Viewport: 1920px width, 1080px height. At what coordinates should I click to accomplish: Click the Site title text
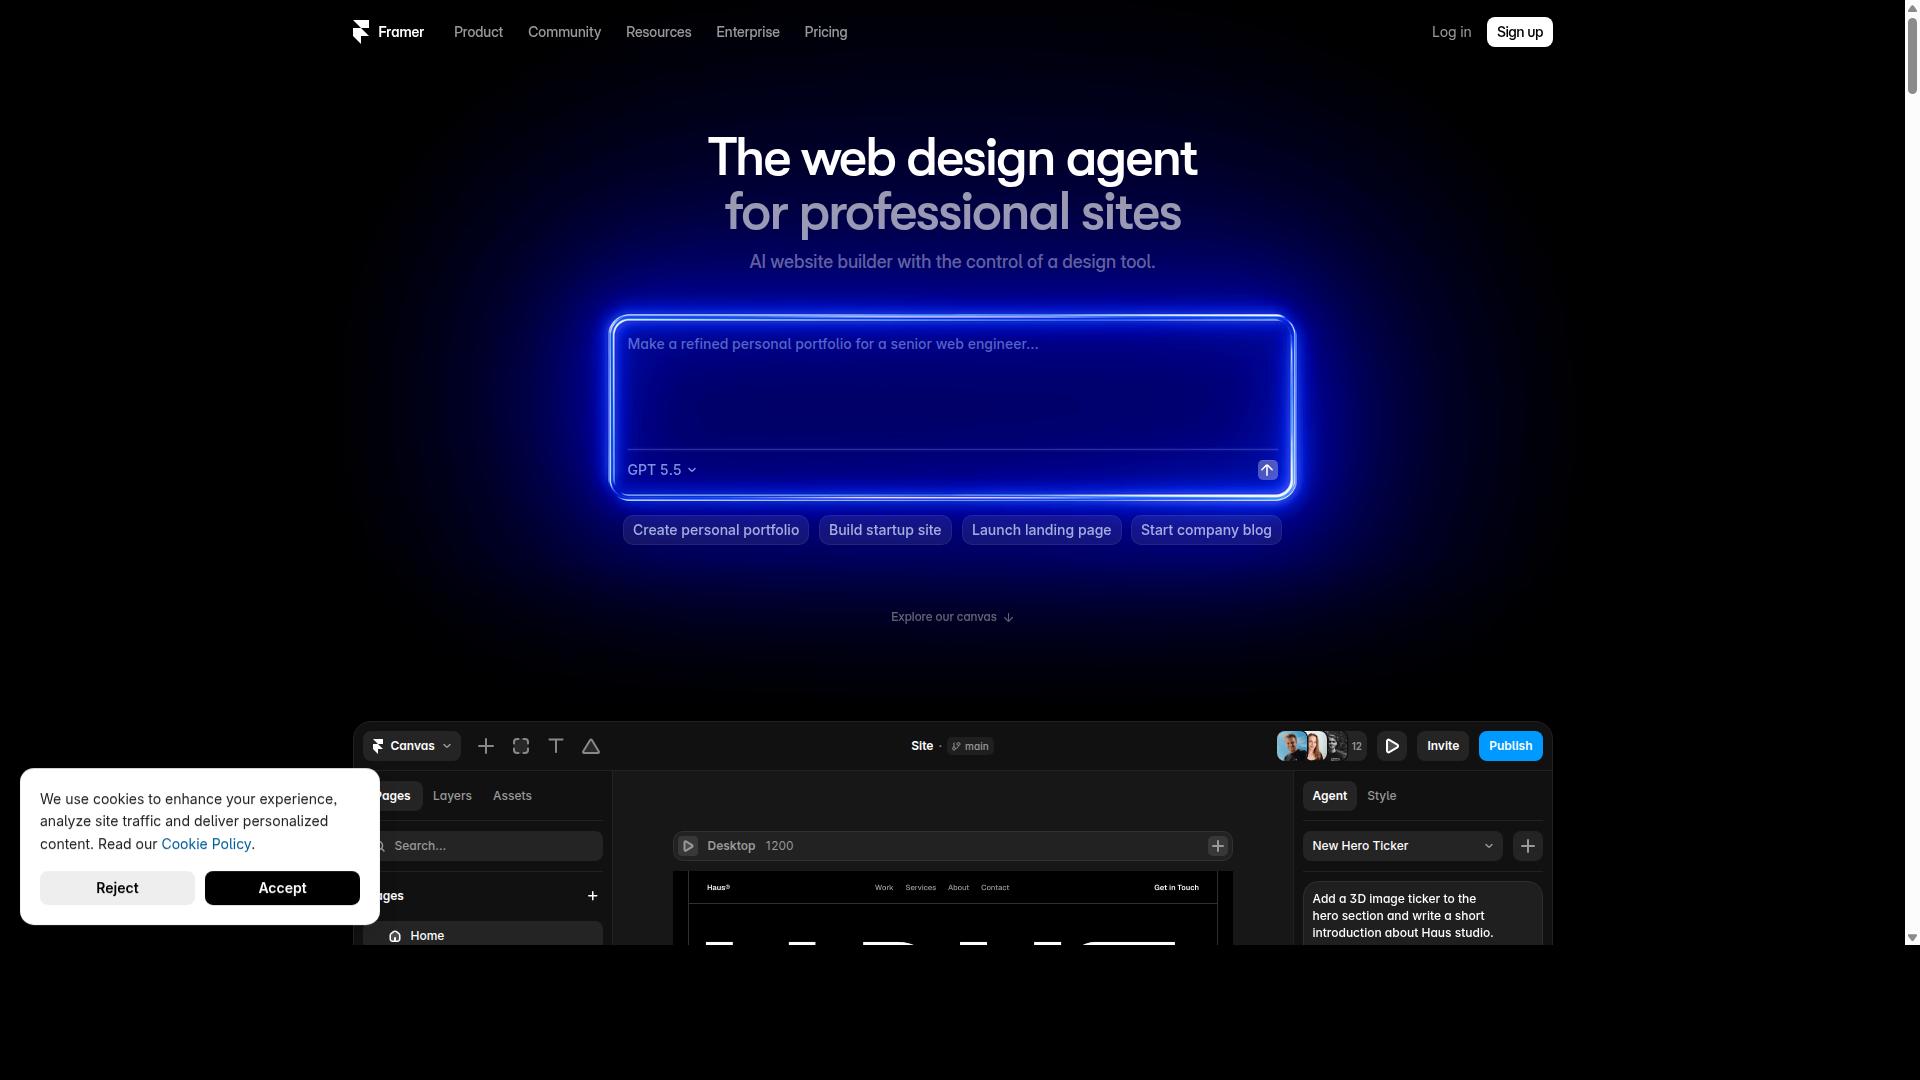[922, 746]
